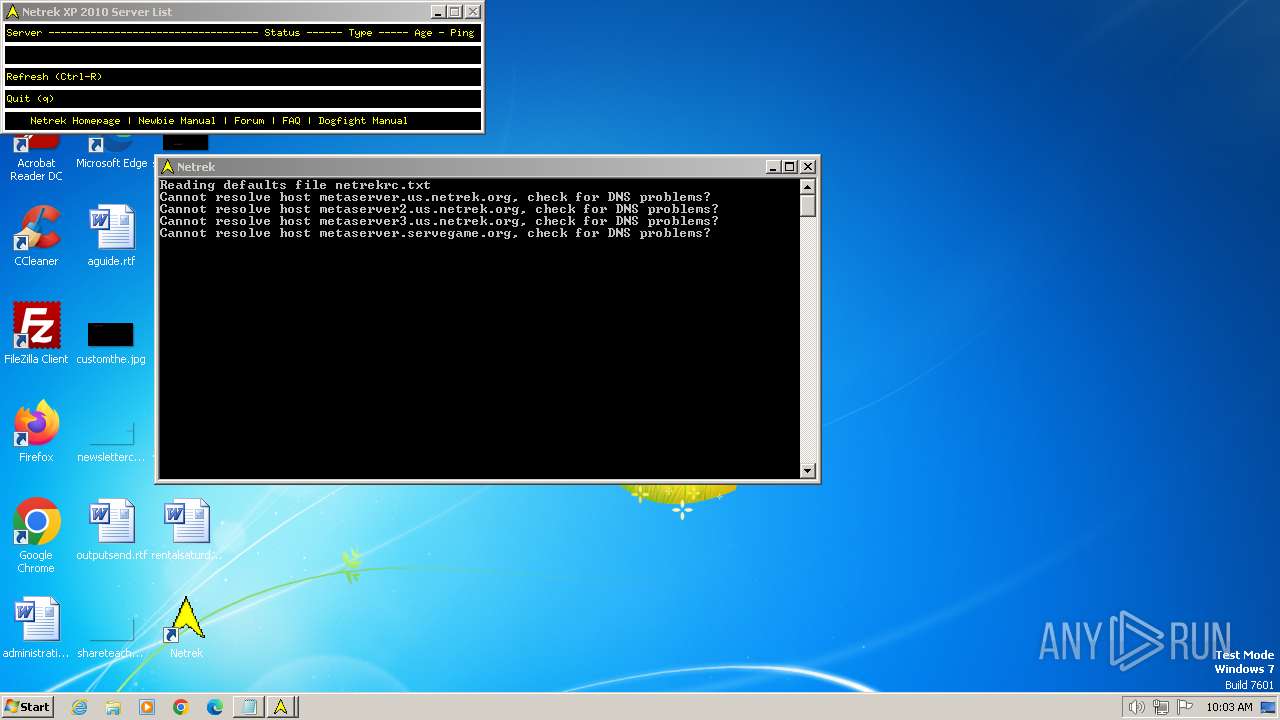Open Internet Explorer from the taskbar
This screenshot has height=720, width=1280.
(79, 707)
